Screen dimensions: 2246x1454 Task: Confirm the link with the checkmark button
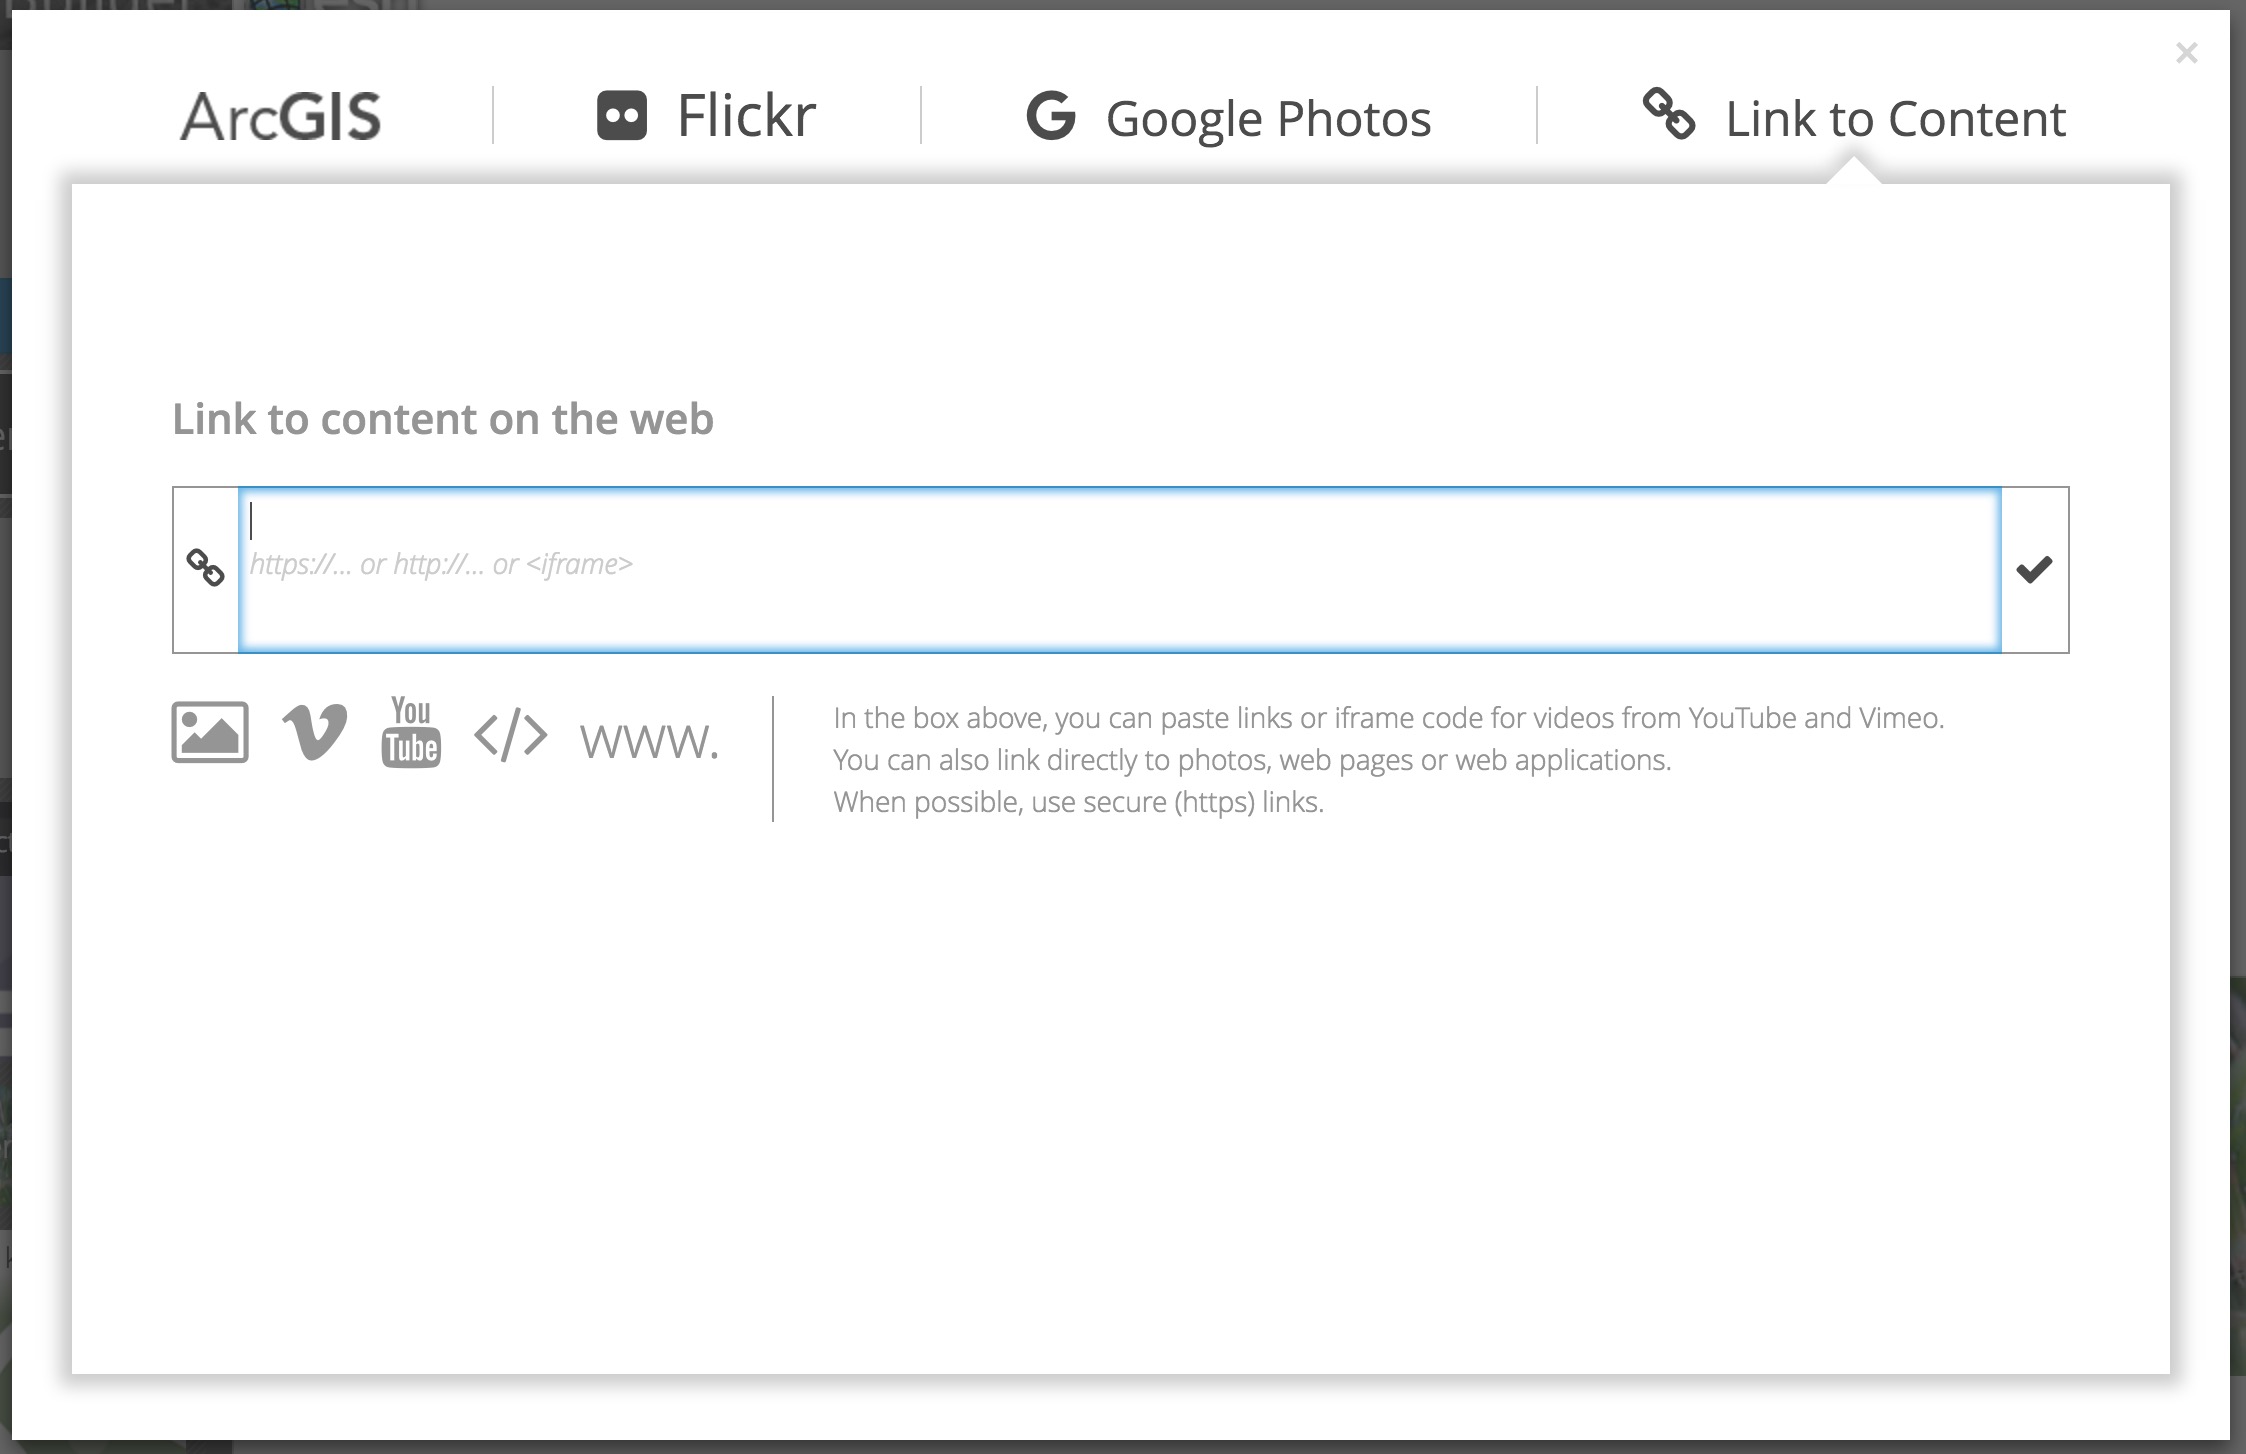click(2034, 569)
